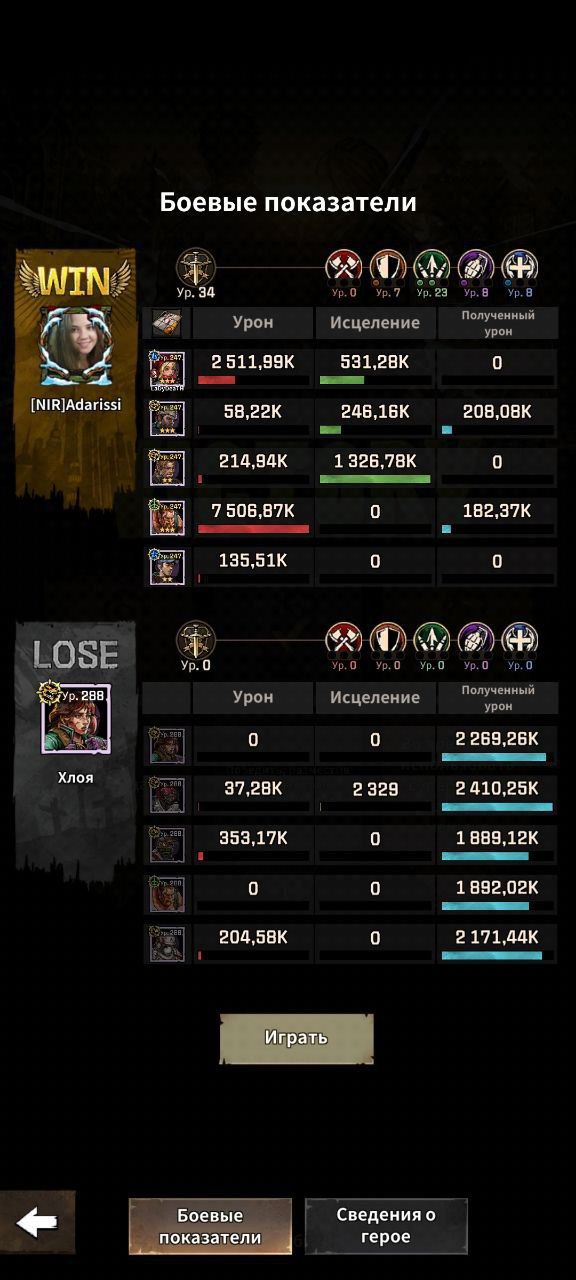
Task: Select loser hero with 353,17K damage
Action: coord(167,845)
